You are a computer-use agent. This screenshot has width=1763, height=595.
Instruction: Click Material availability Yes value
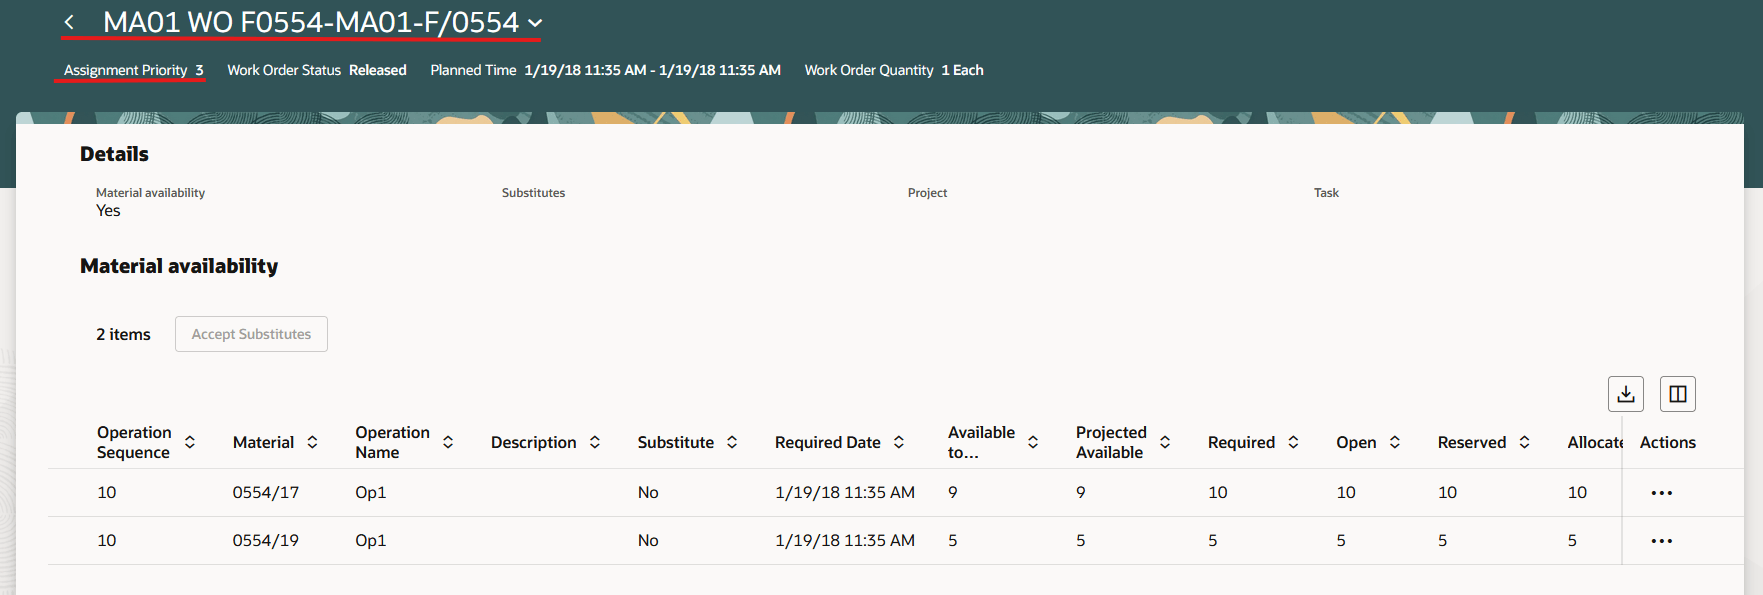(x=108, y=211)
